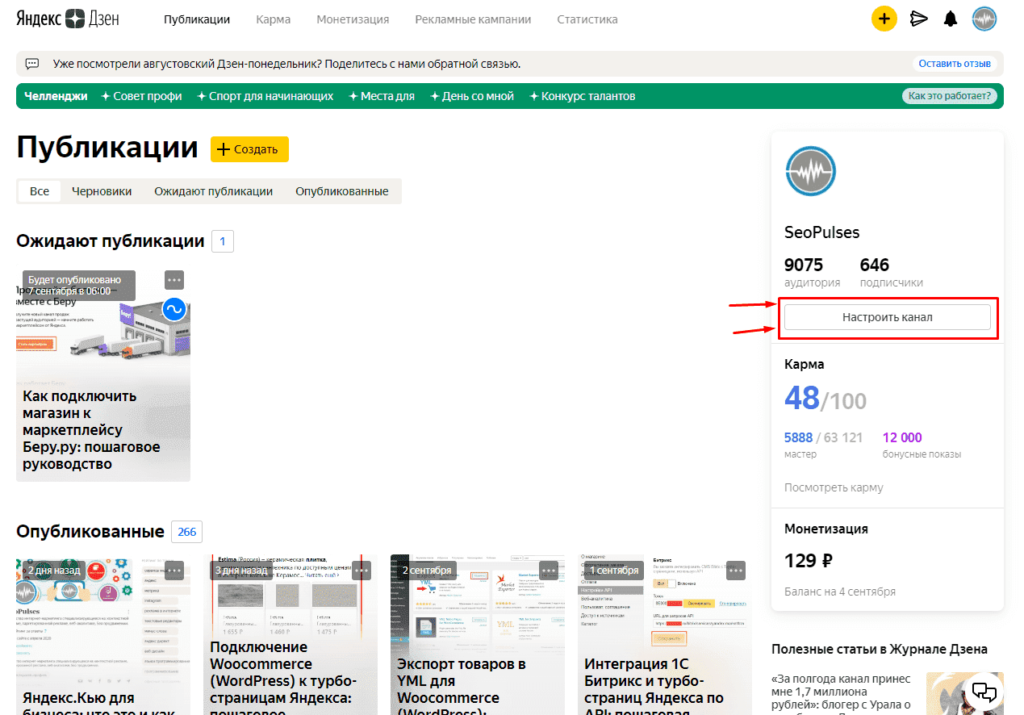The image size is (1024, 715).
Task: Click the speech bubble icon in feedback banner
Action: (32, 64)
